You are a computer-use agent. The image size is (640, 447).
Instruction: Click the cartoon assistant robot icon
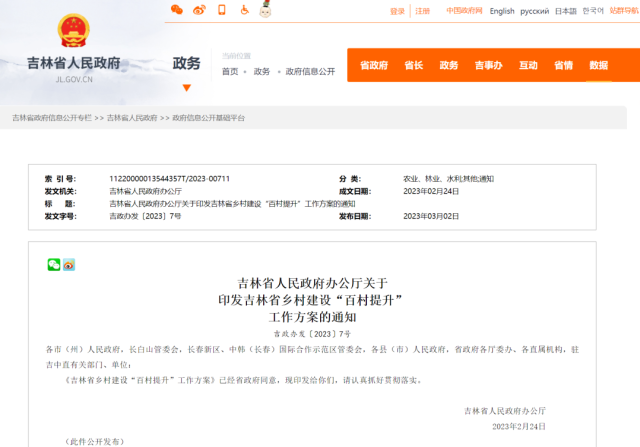point(267,10)
